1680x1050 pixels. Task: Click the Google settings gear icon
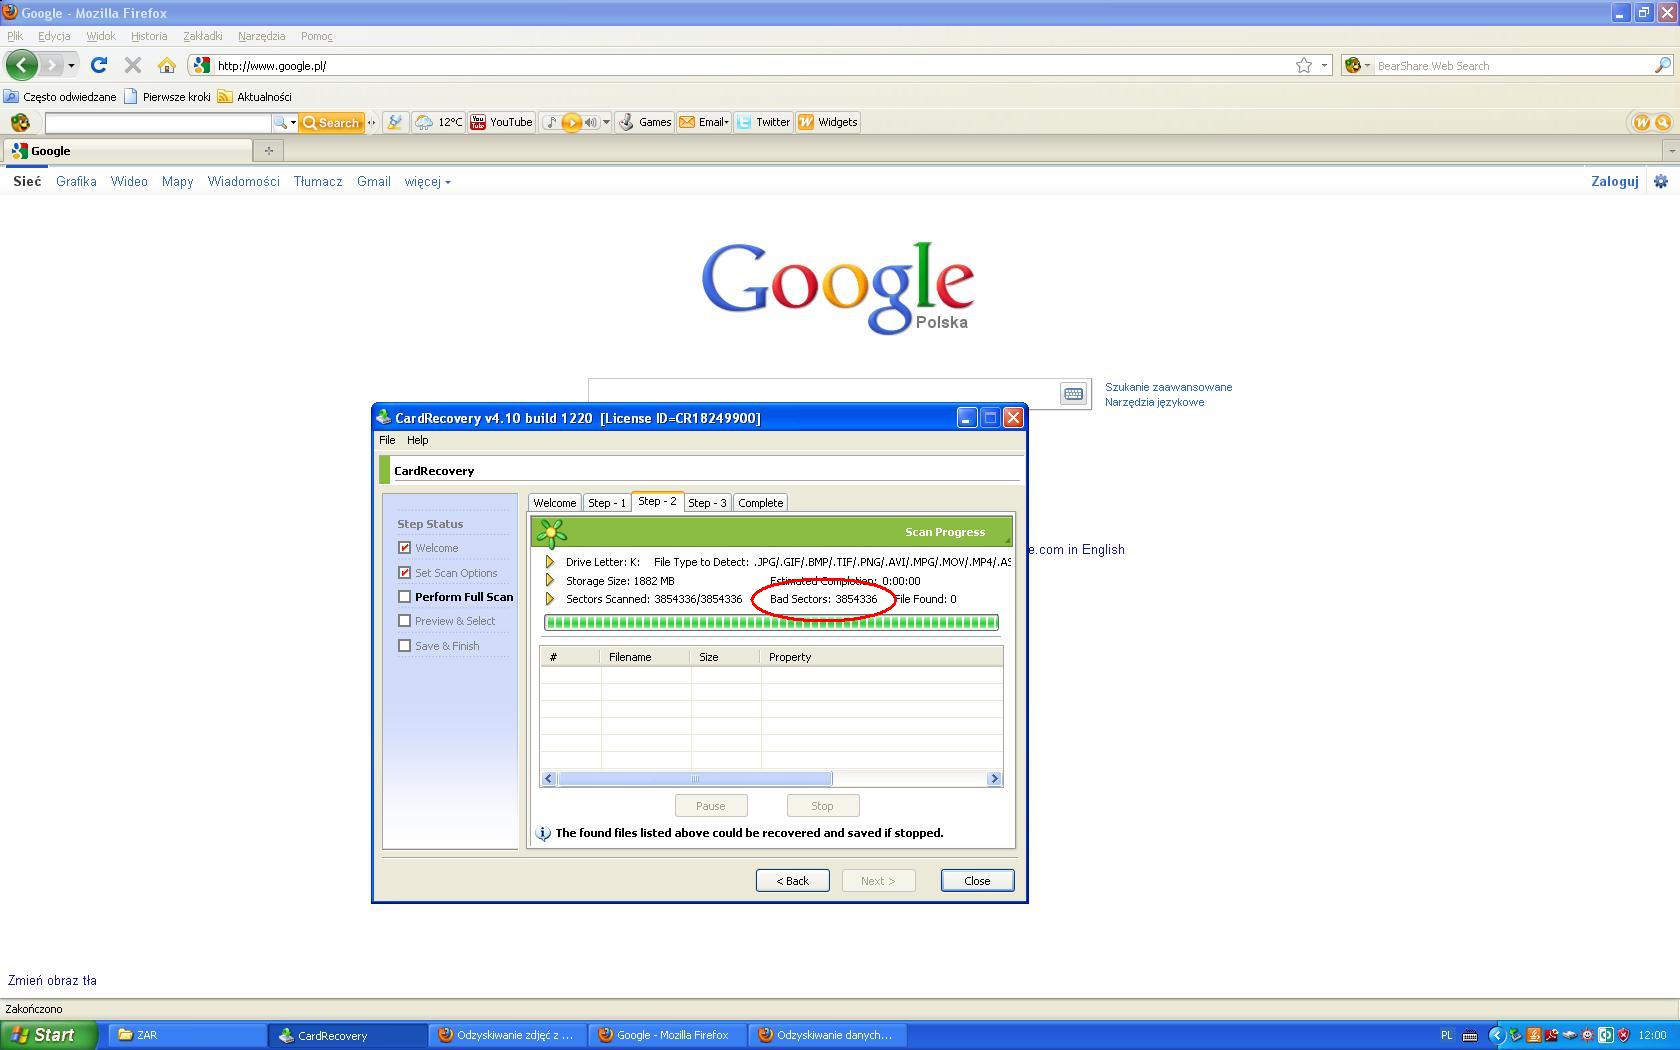coord(1661,181)
